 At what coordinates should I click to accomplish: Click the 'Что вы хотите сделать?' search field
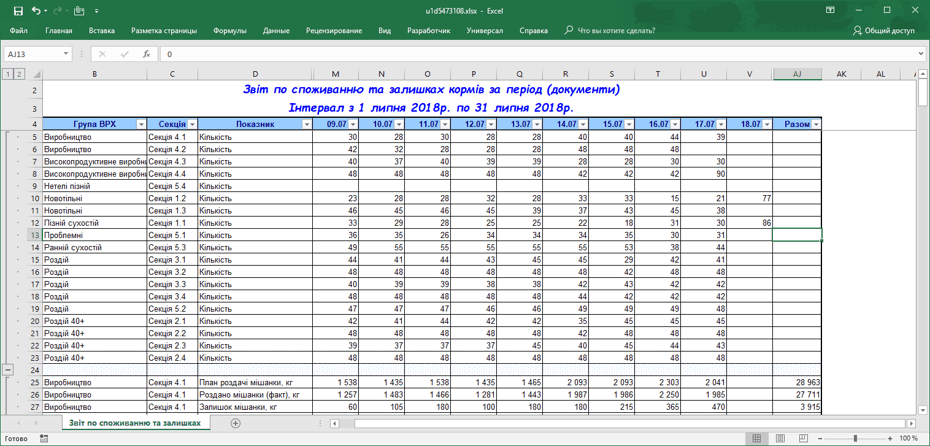(x=616, y=31)
